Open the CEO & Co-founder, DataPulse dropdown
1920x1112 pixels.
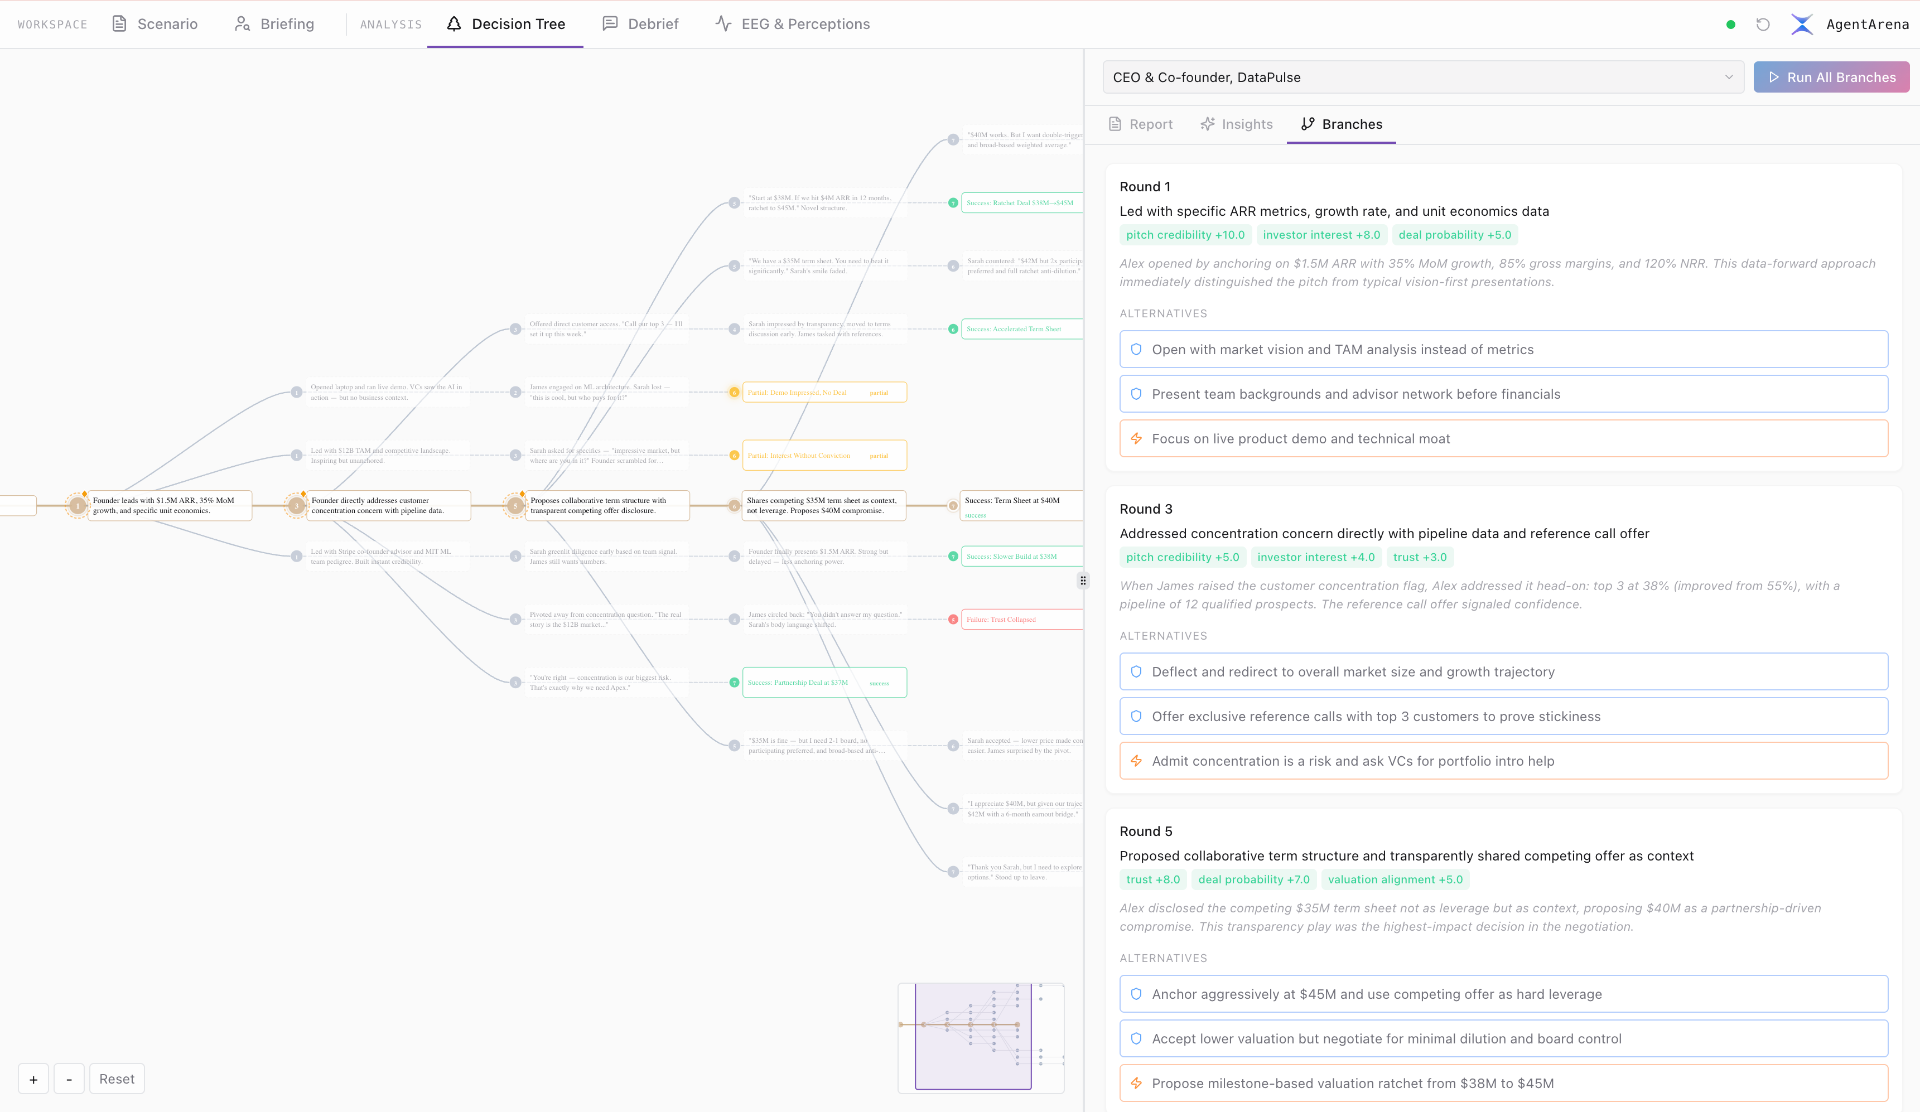1423,77
